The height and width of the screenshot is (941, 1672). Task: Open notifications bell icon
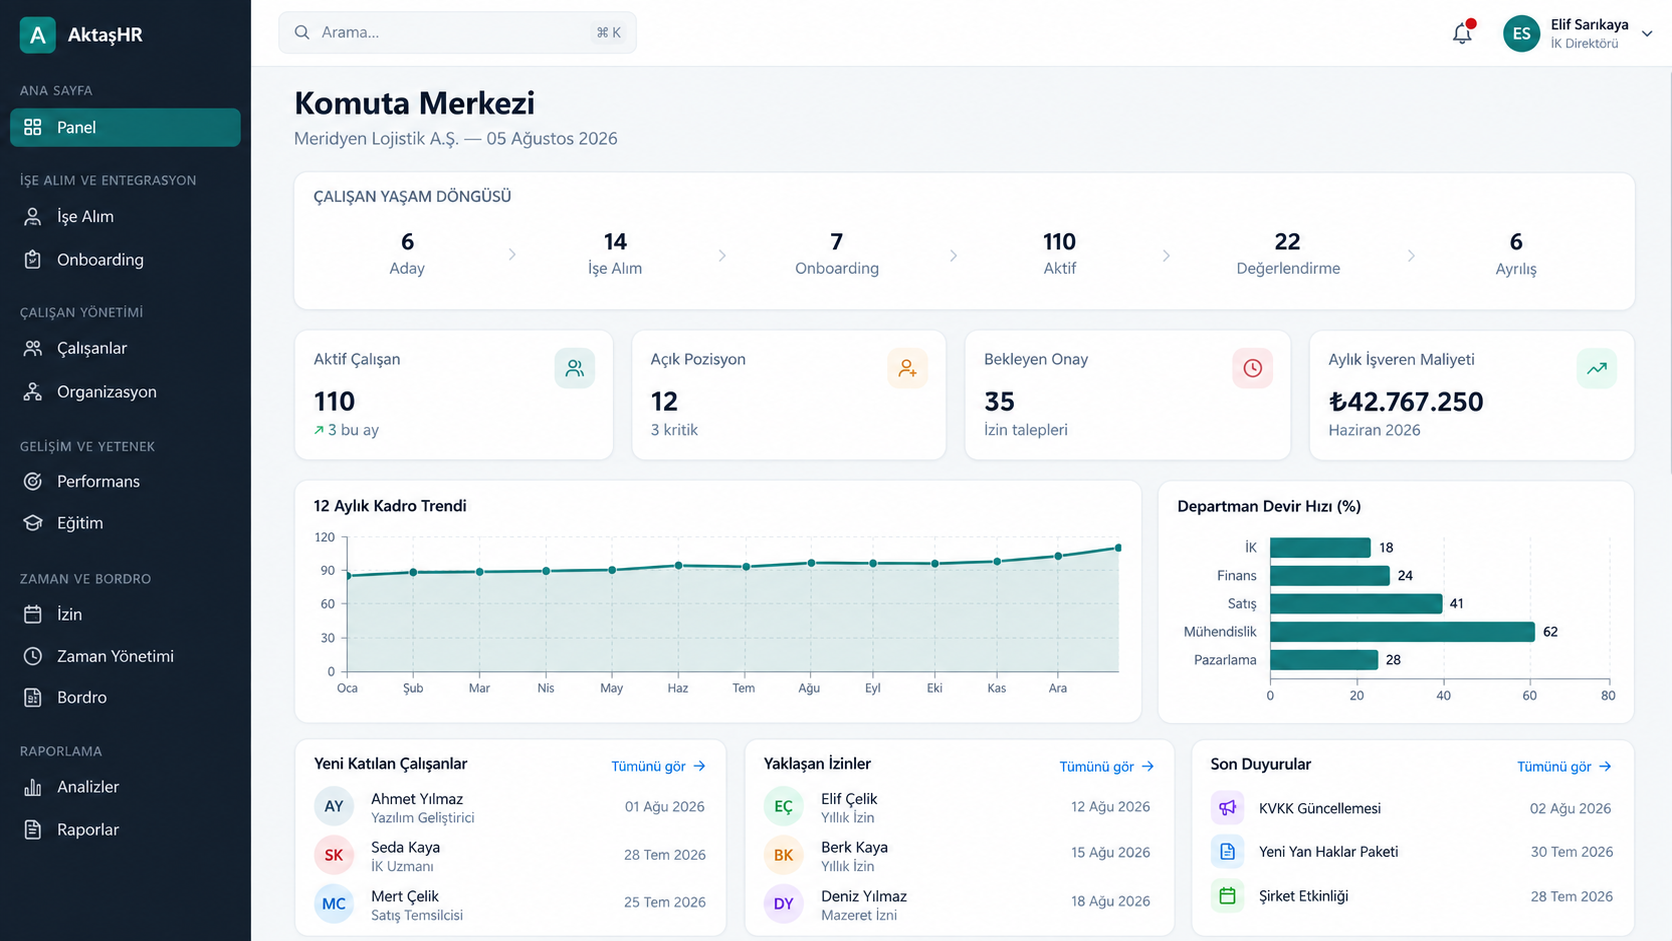1462,33
